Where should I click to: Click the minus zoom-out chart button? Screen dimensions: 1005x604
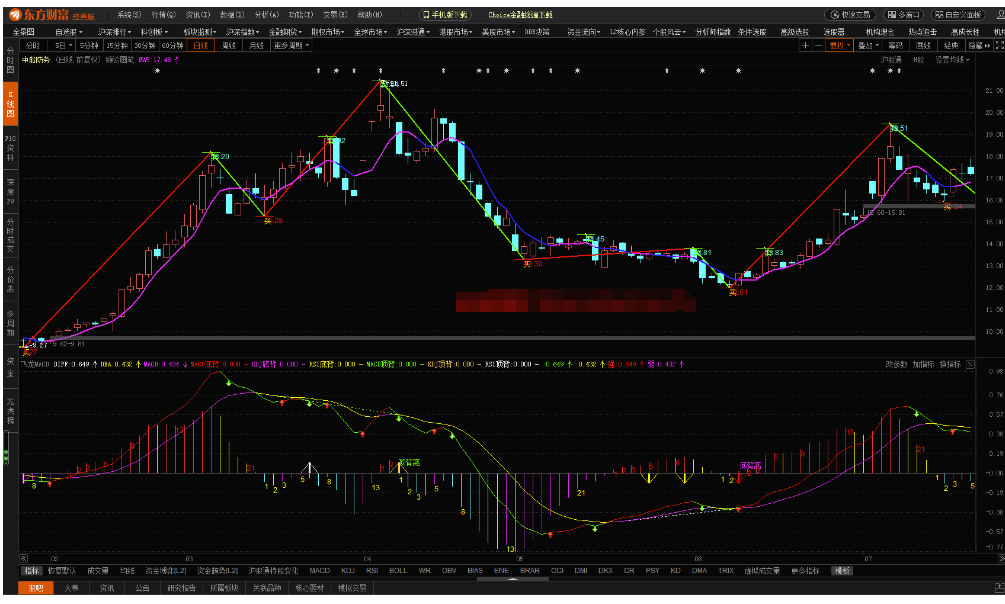coord(819,46)
